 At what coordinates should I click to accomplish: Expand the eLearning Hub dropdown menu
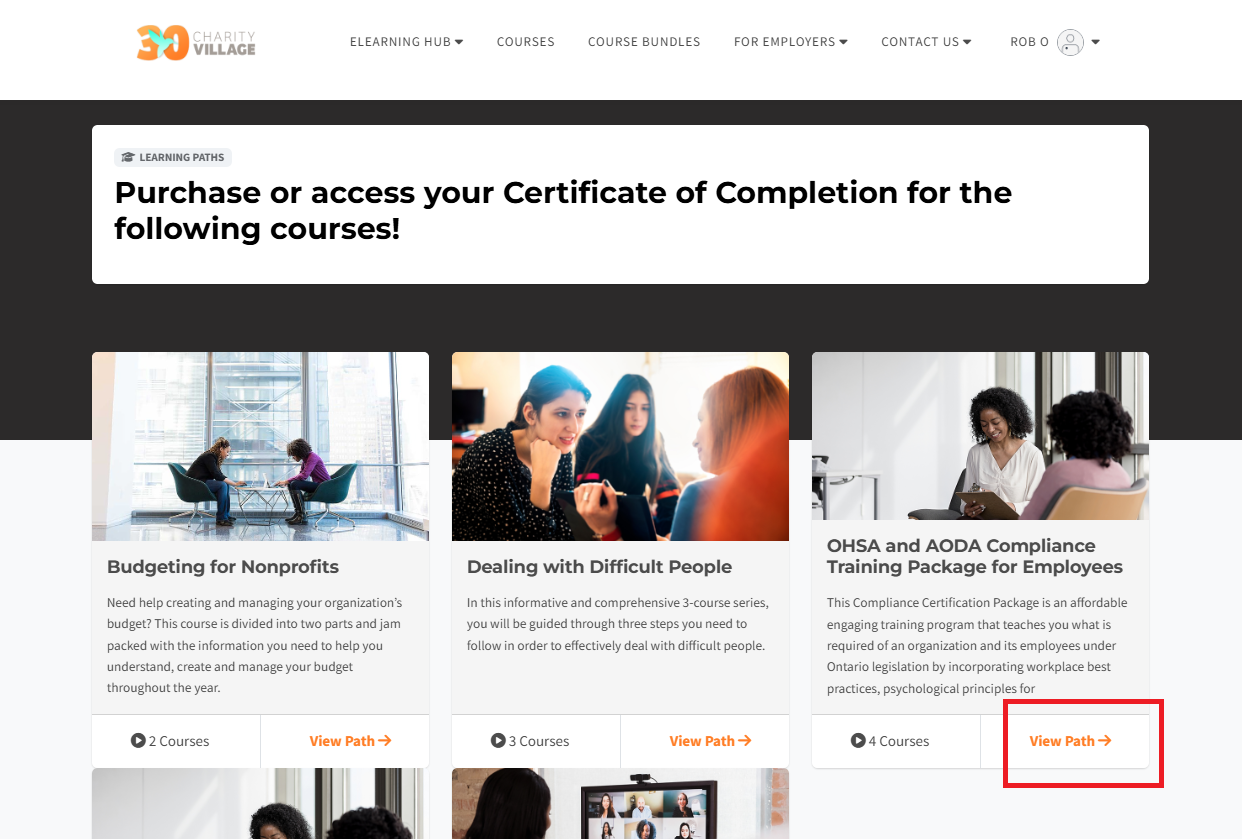(406, 42)
